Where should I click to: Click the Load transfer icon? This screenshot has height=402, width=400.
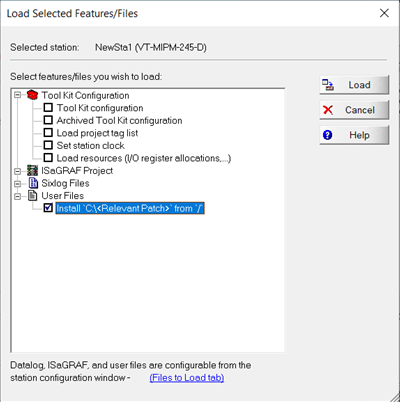(x=328, y=85)
